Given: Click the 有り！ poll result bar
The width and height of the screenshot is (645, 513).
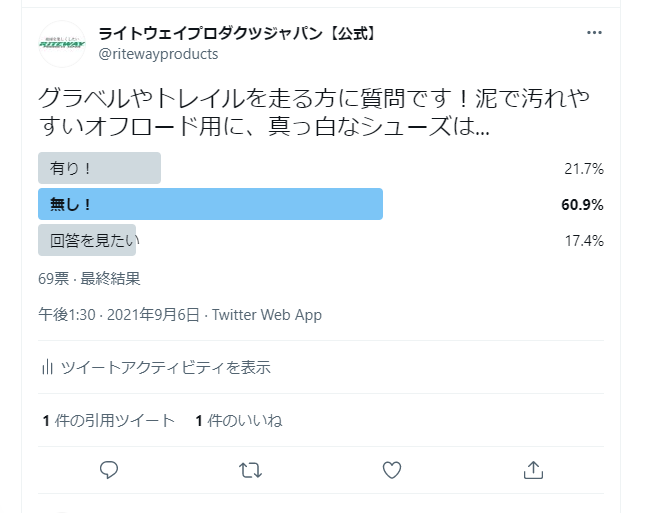Looking at the screenshot, I should [100, 168].
